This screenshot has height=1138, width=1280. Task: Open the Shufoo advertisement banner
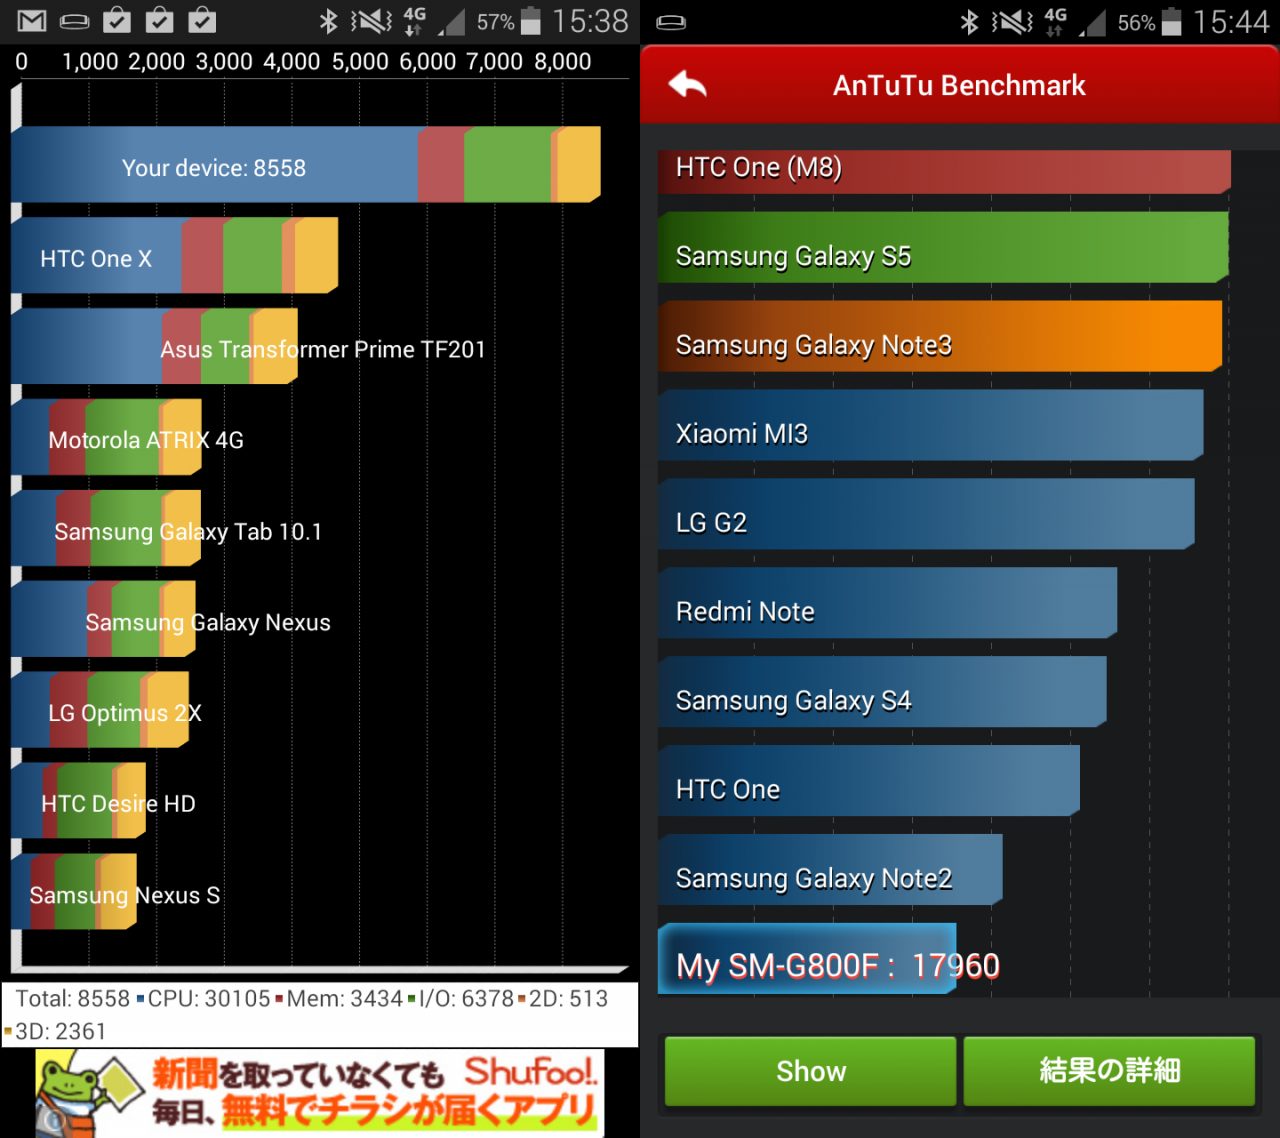320,1093
